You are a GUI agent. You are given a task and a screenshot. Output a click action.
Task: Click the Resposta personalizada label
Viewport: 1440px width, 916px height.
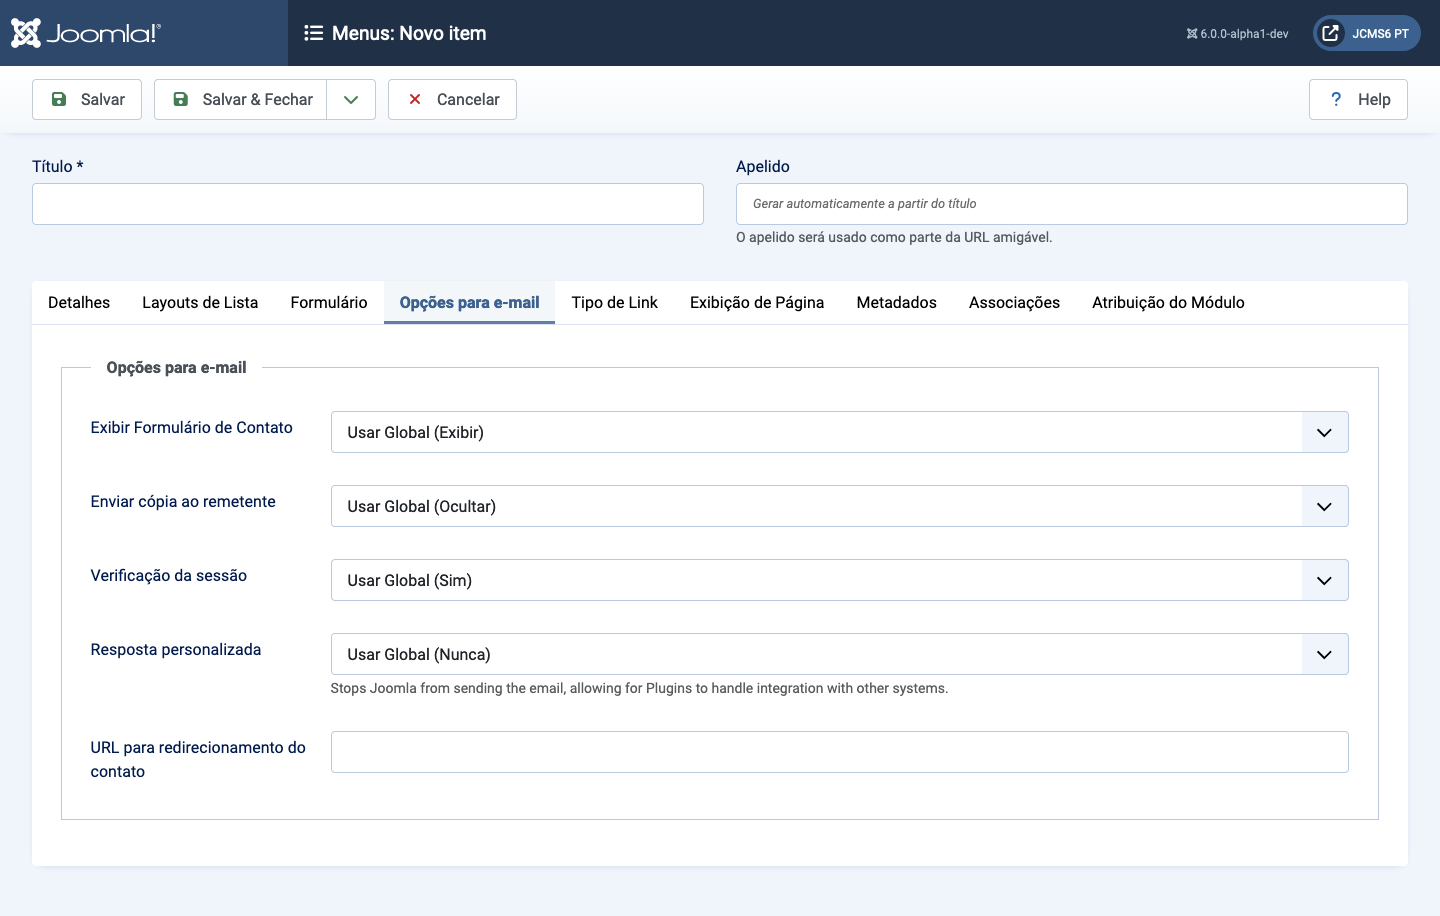click(x=176, y=649)
